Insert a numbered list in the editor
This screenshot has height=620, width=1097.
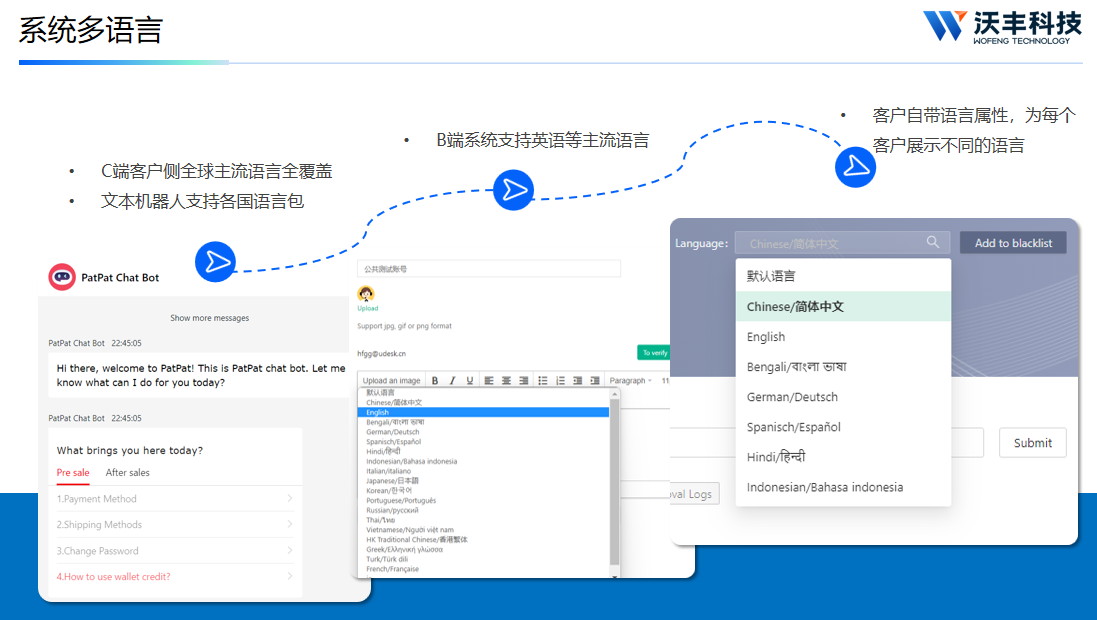click(560, 381)
